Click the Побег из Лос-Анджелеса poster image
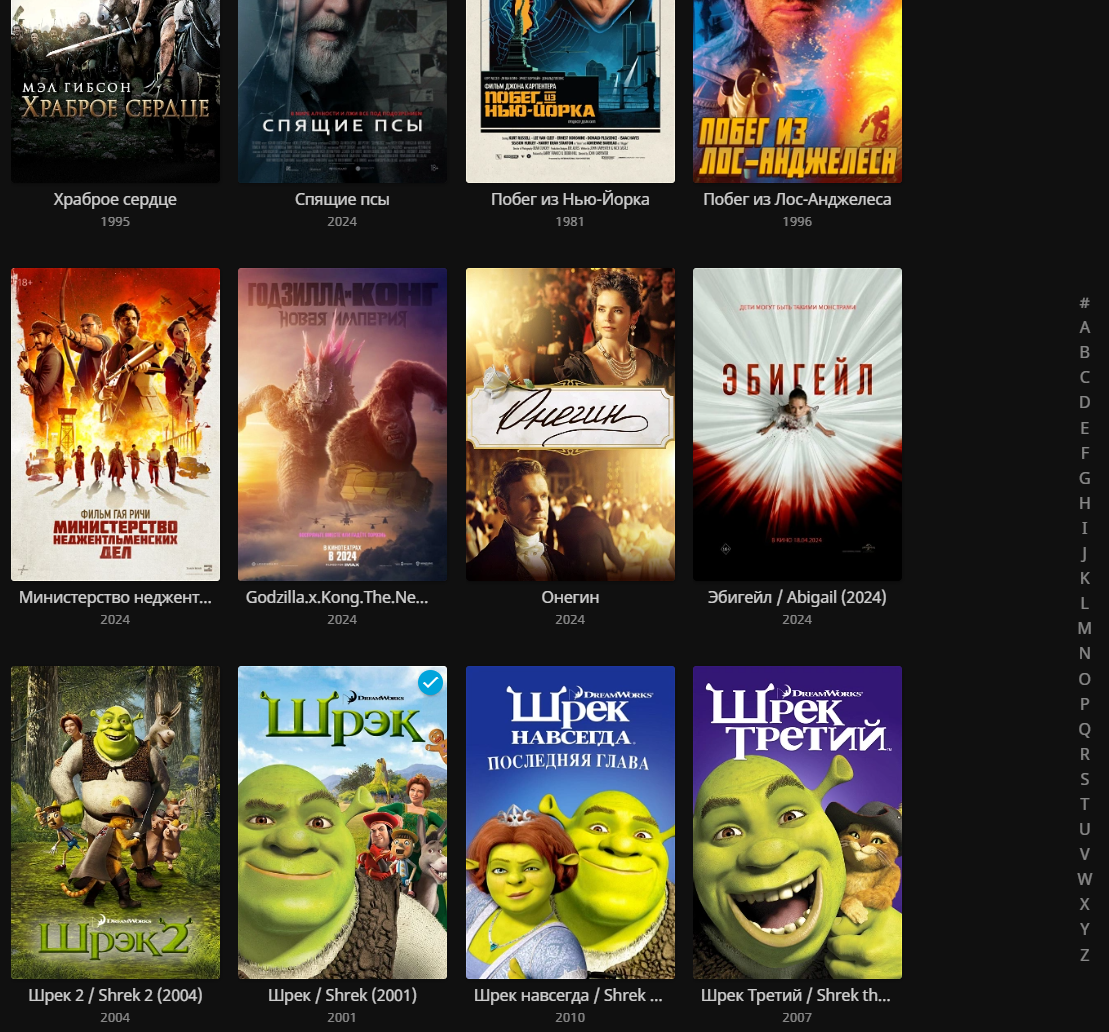1109x1032 pixels. point(797,90)
